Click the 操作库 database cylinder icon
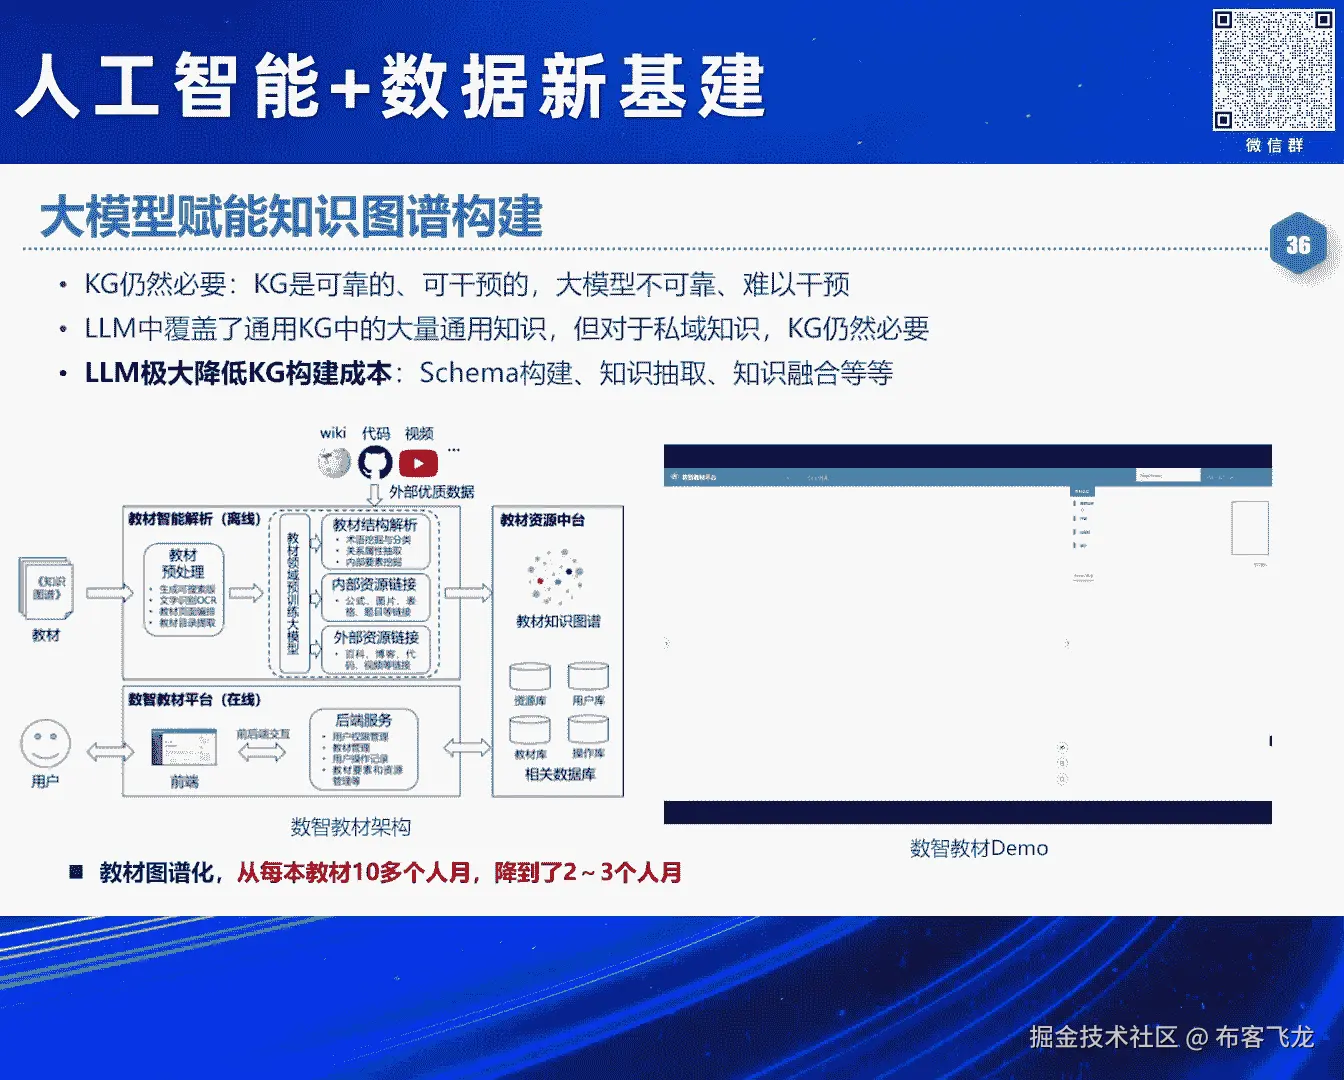Viewport: 1344px width, 1080px height. click(x=588, y=730)
